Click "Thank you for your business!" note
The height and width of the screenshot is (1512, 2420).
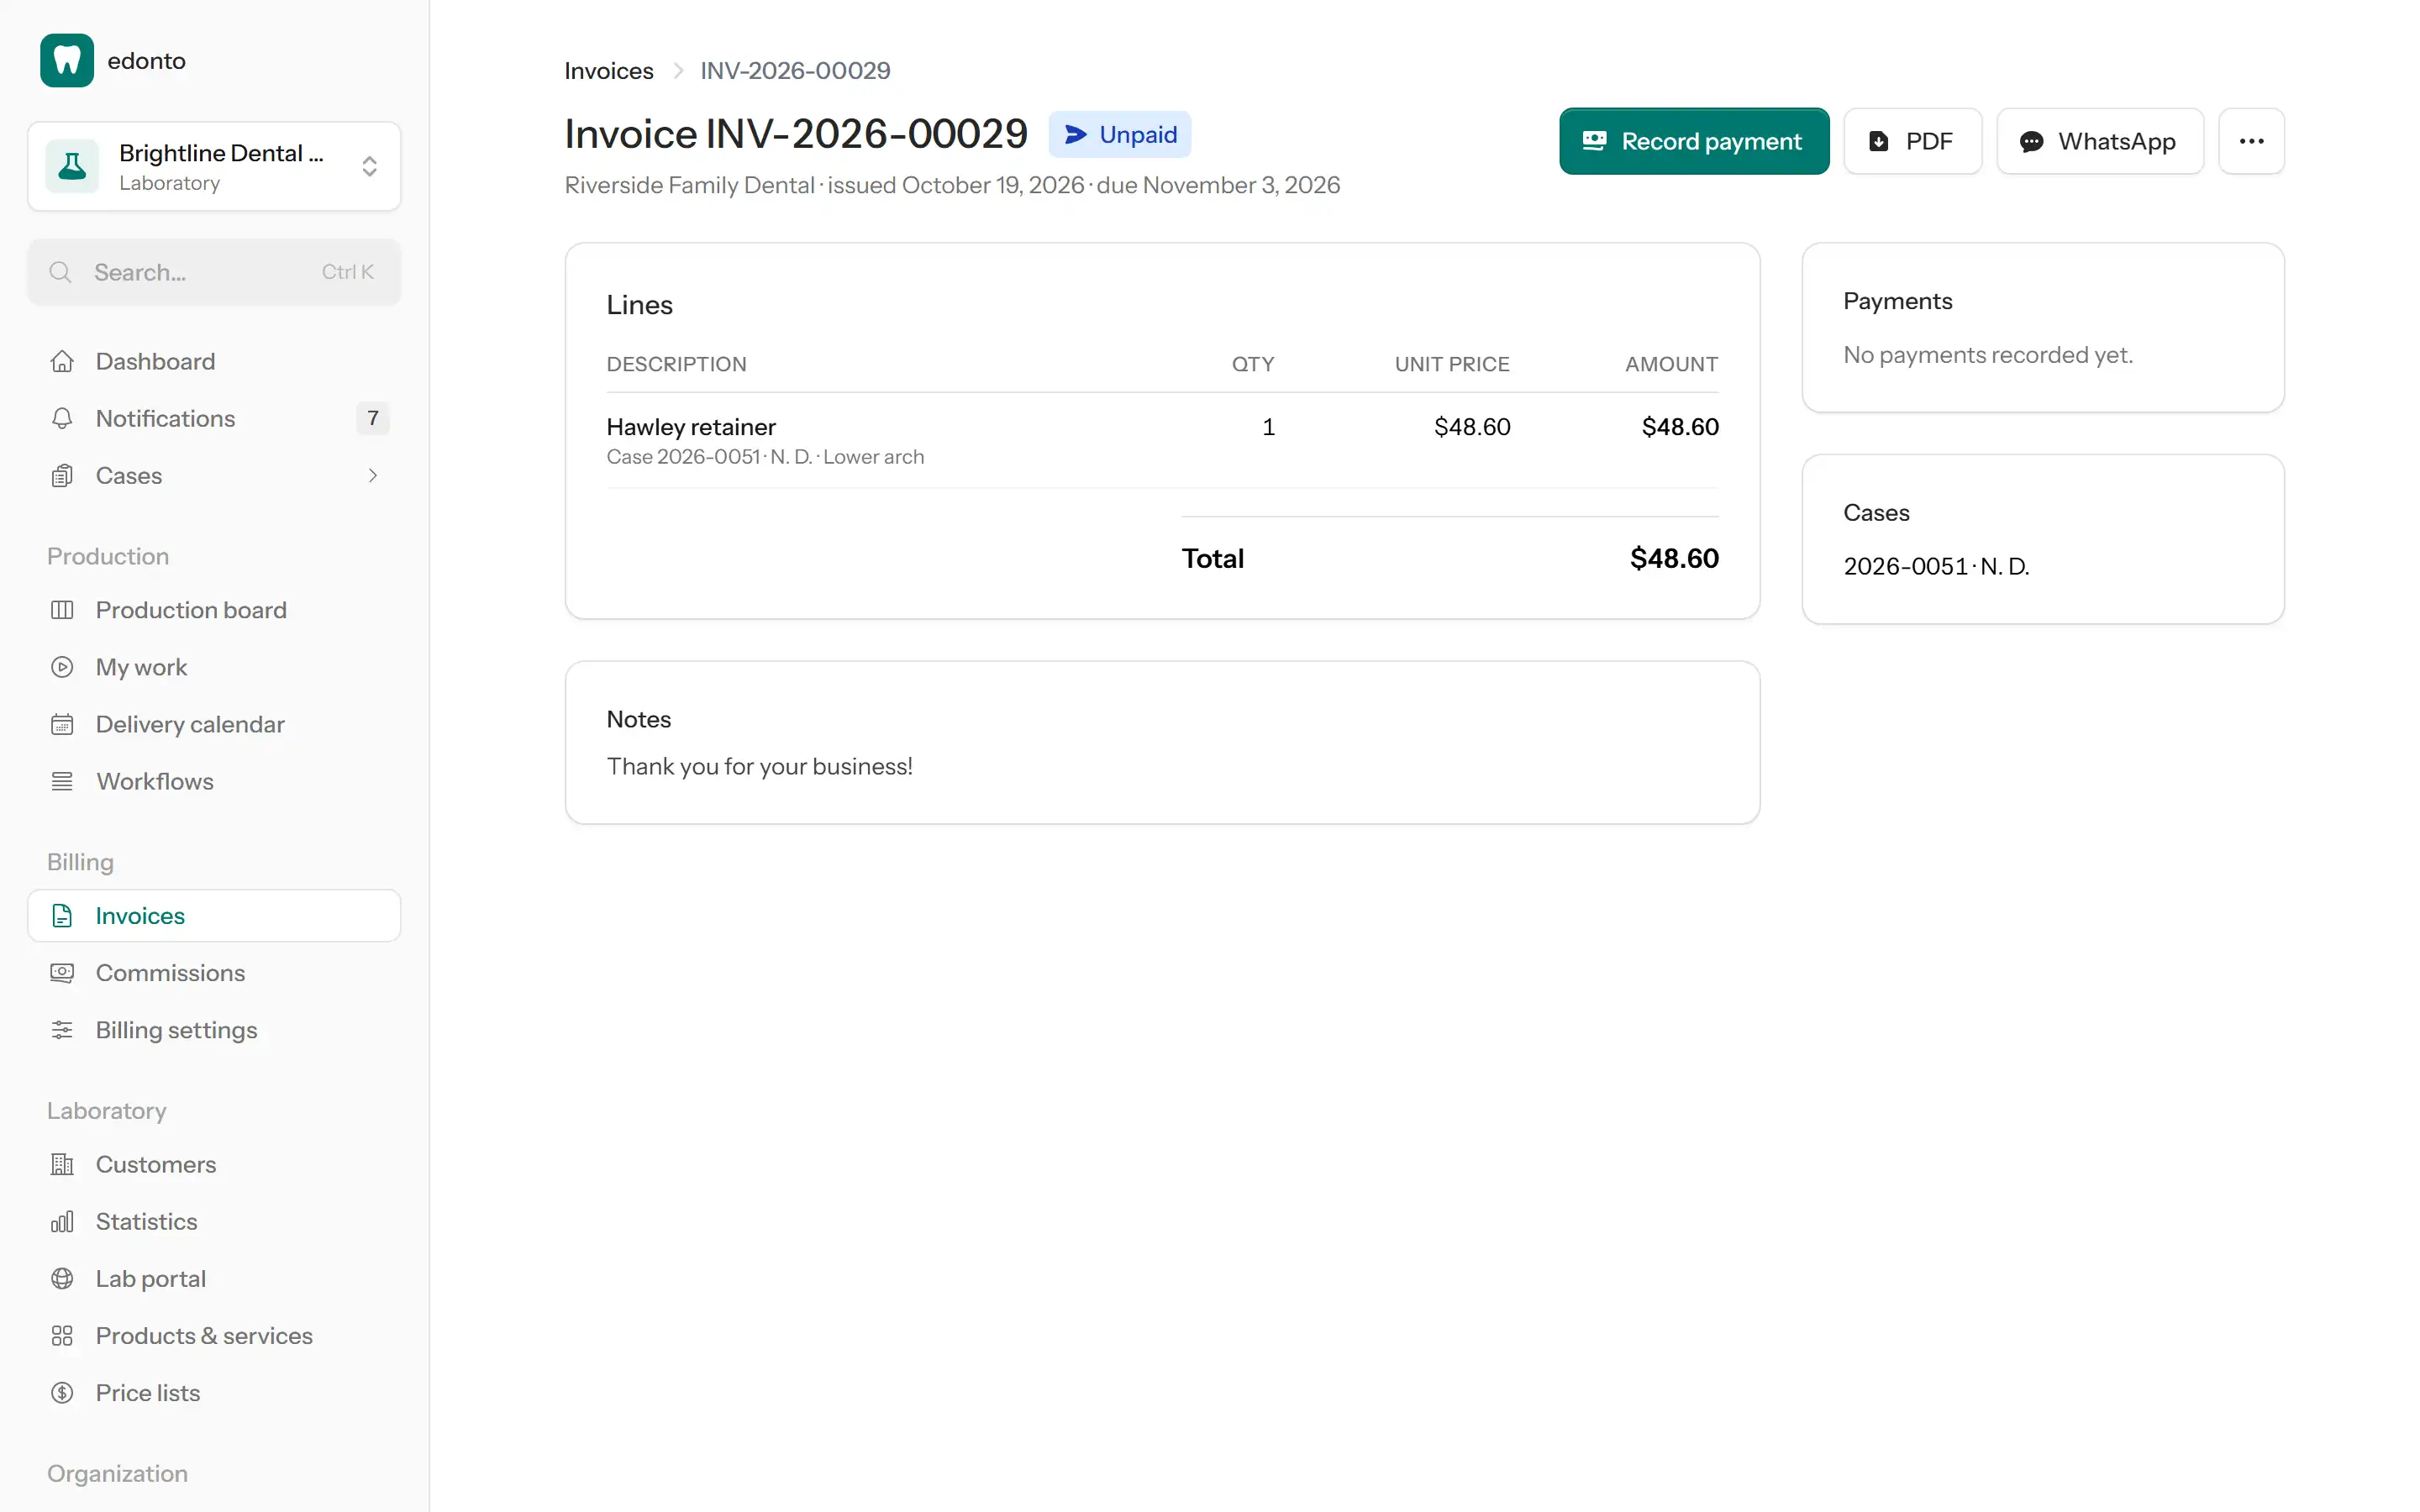pyautogui.click(x=759, y=766)
